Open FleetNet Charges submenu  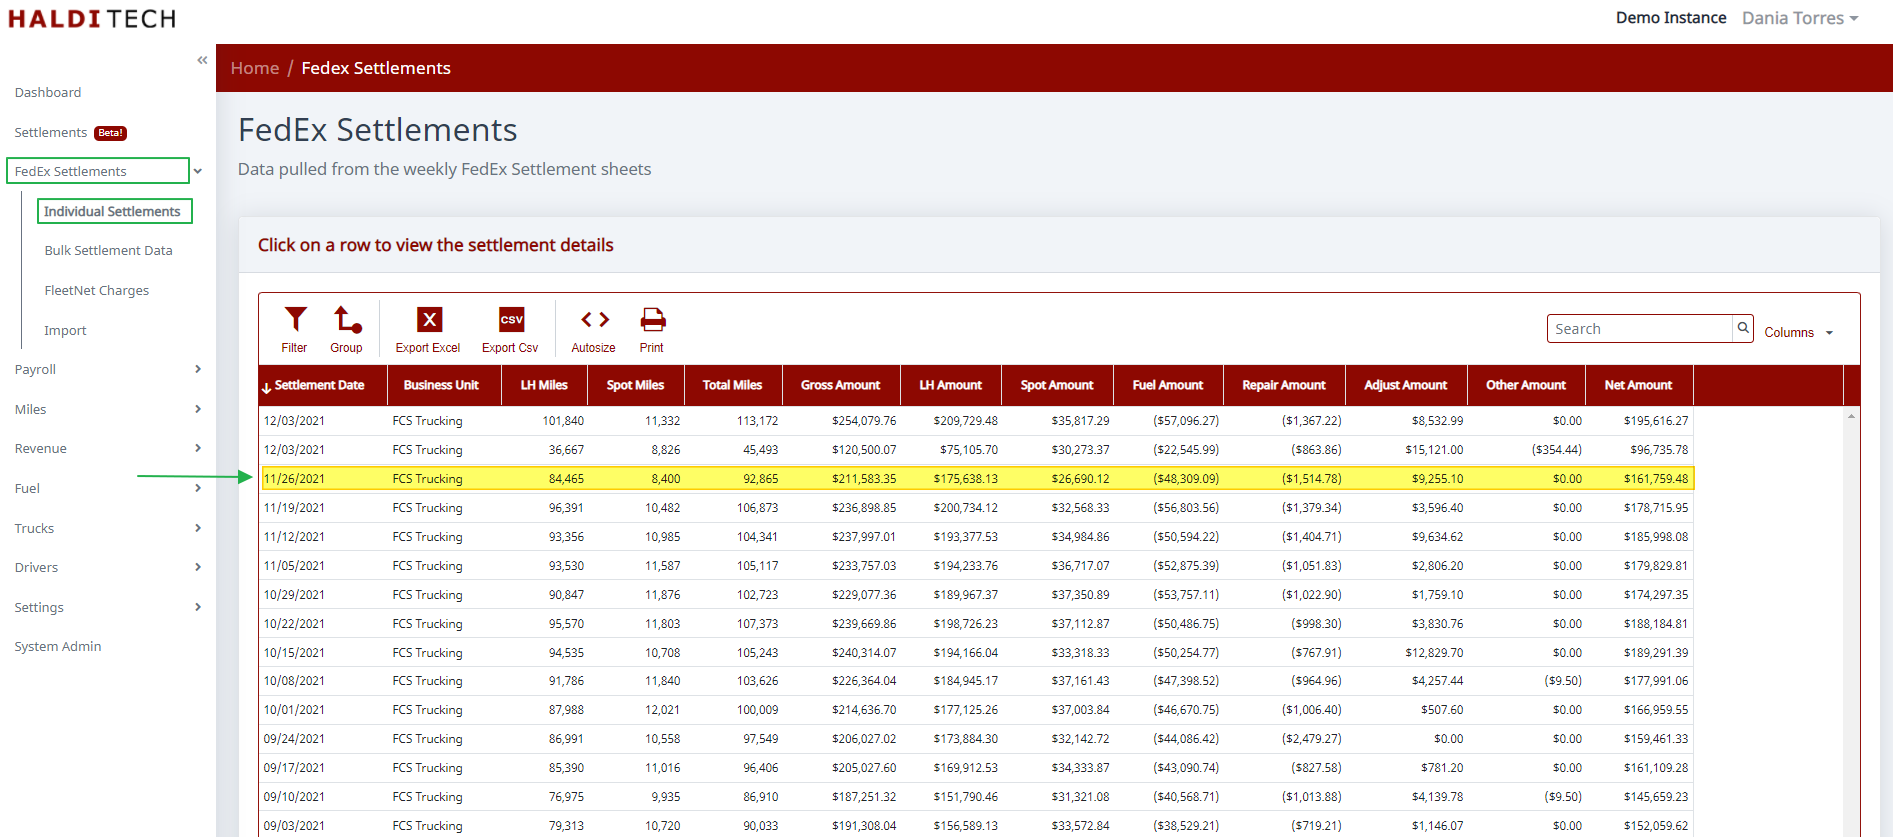click(96, 290)
